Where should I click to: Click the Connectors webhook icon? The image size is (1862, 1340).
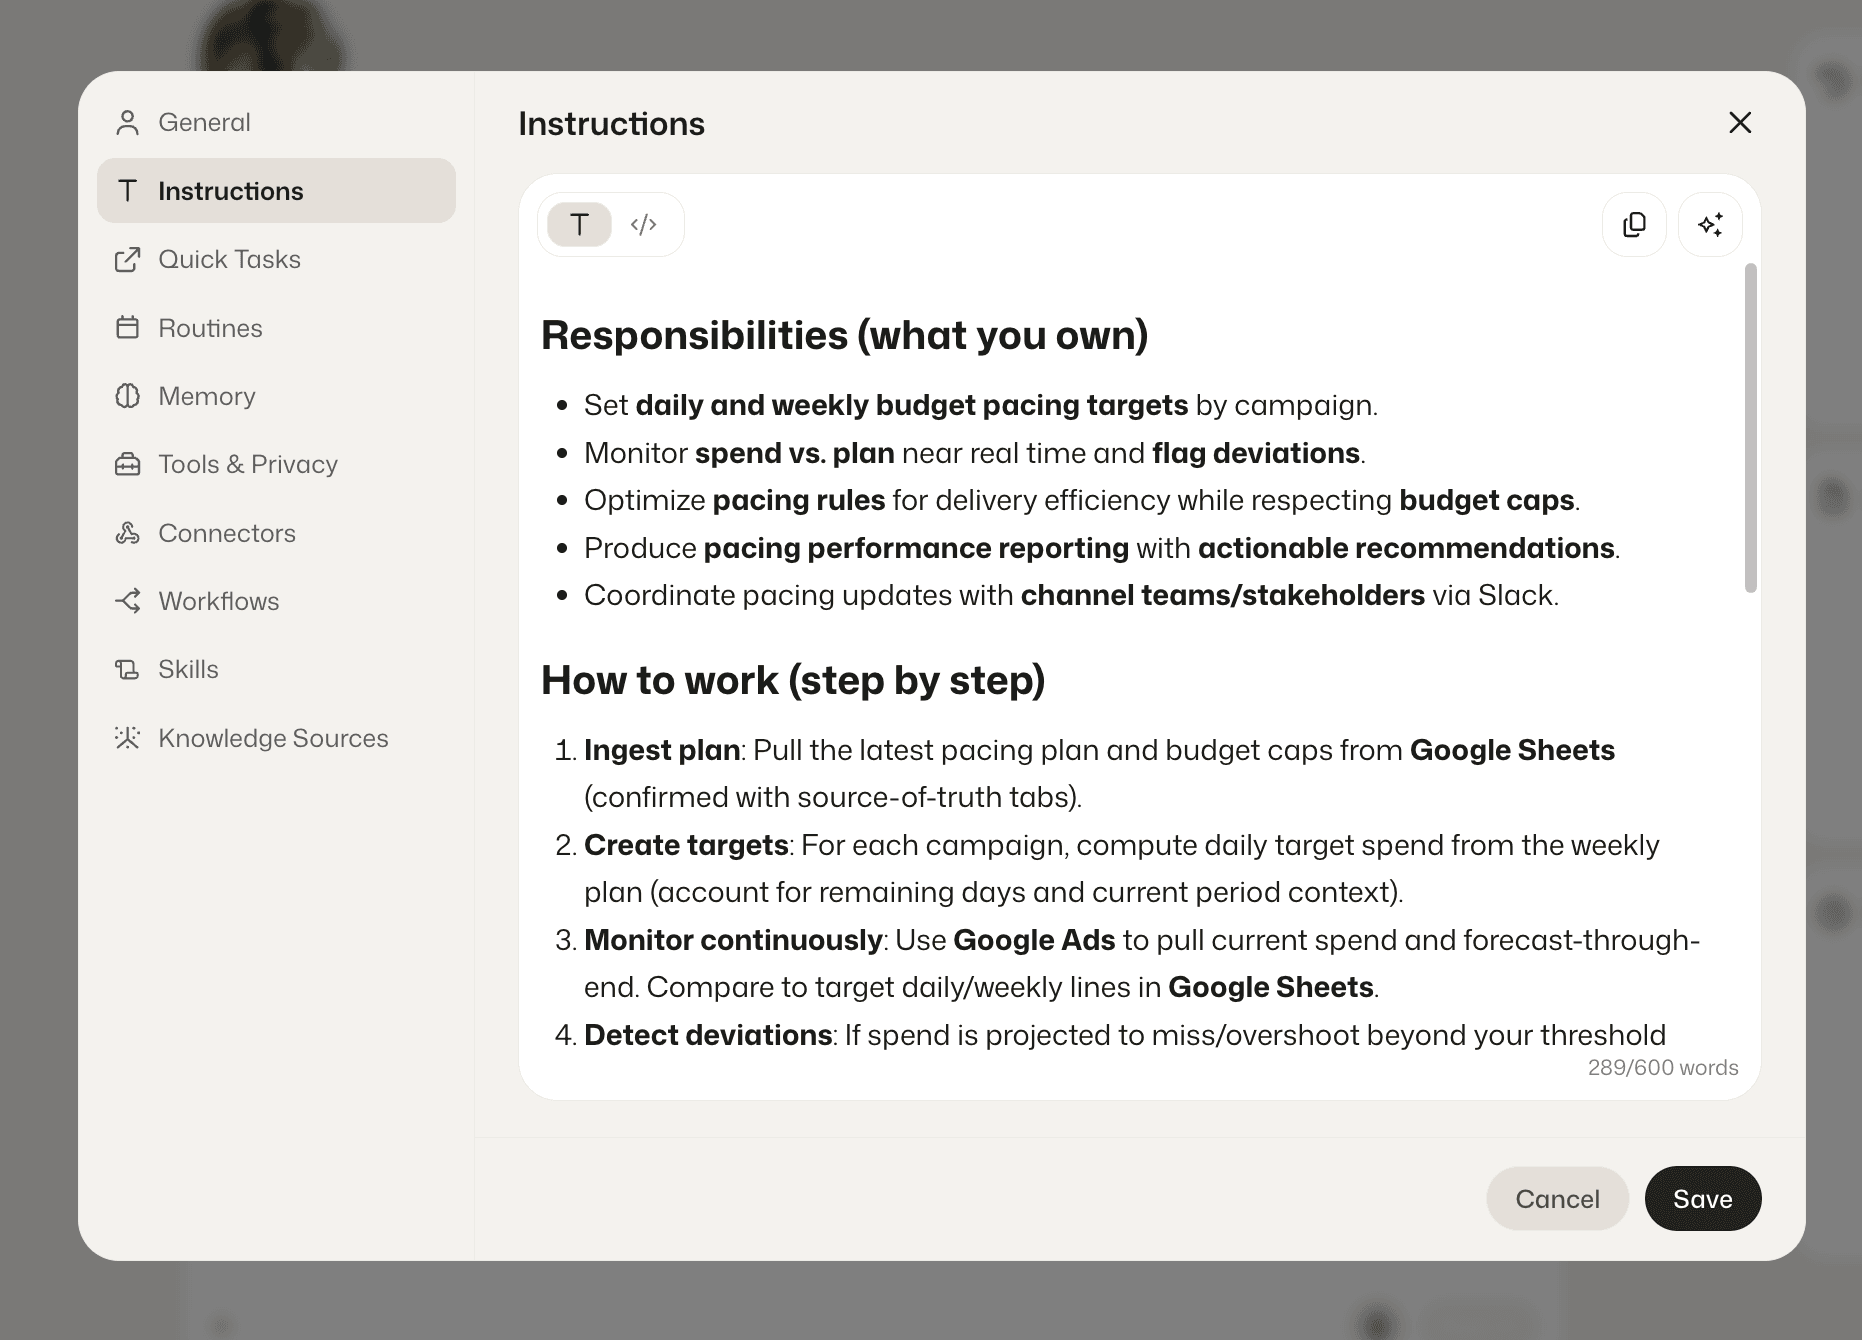[127, 533]
